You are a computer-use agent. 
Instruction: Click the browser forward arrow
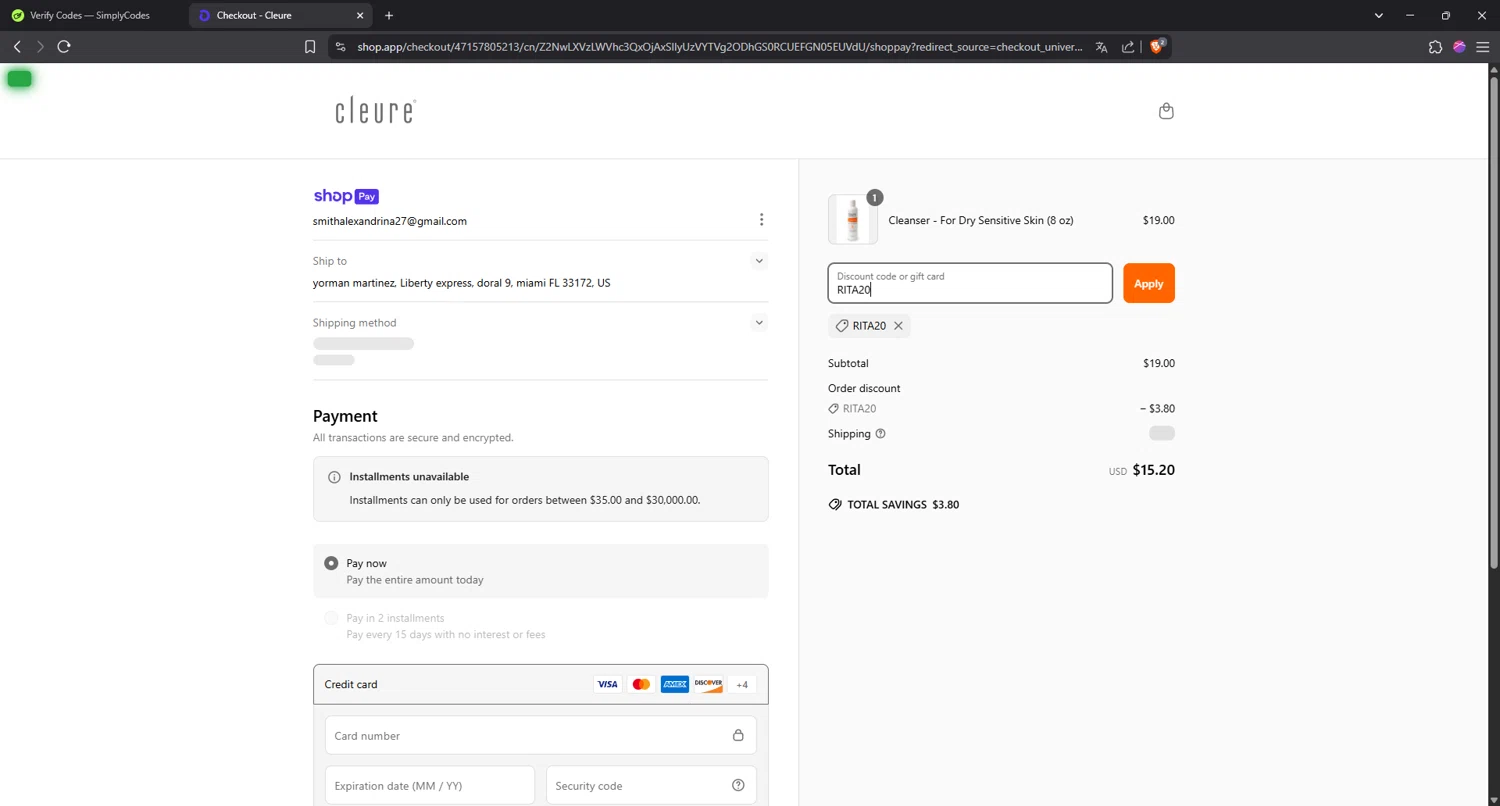click(x=40, y=47)
